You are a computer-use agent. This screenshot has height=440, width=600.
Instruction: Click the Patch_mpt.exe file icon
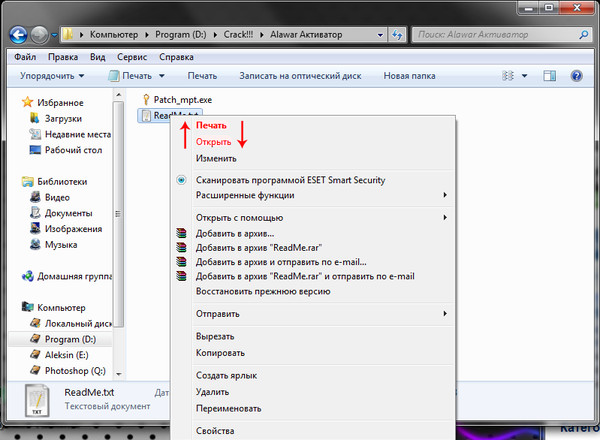click(x=147, y=100)
